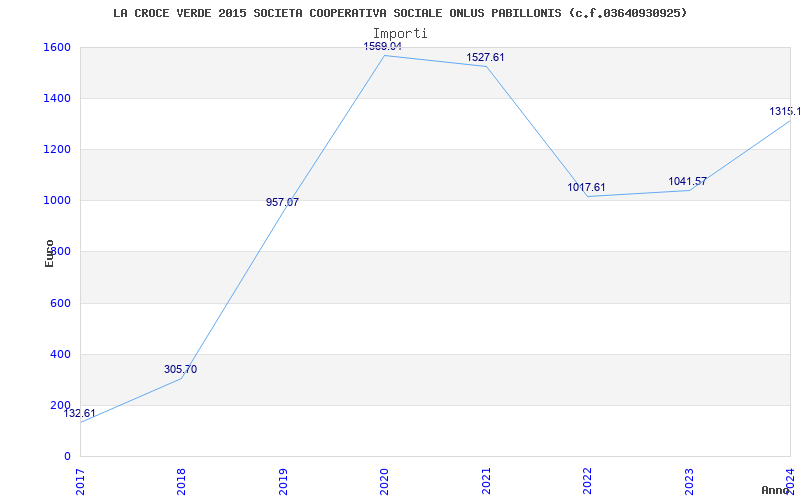800x500 pixels.
Task: Click the data label 1527.61
Action: coord(485,57)
